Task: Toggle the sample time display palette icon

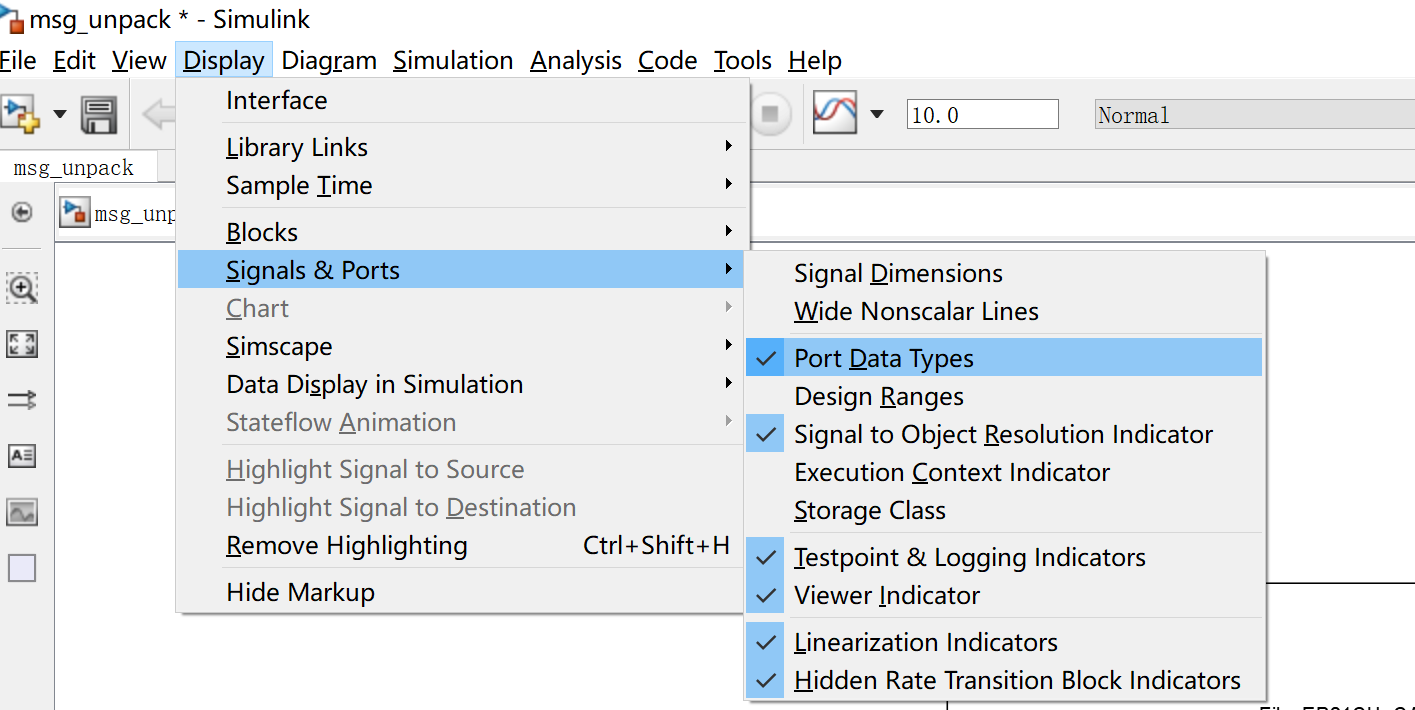Action: tap(22, 401)
